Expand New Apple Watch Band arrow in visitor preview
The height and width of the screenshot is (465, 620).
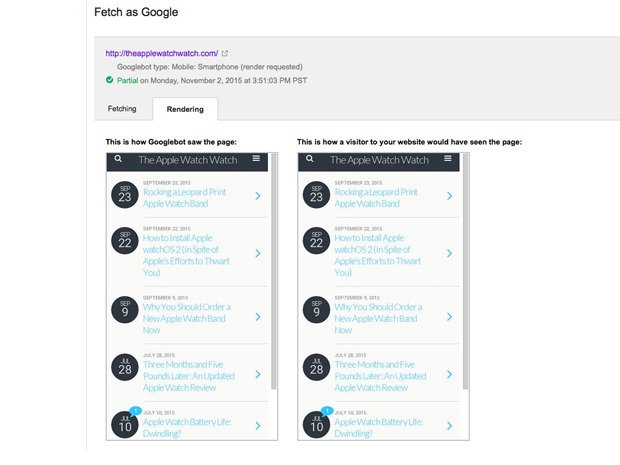448,316
